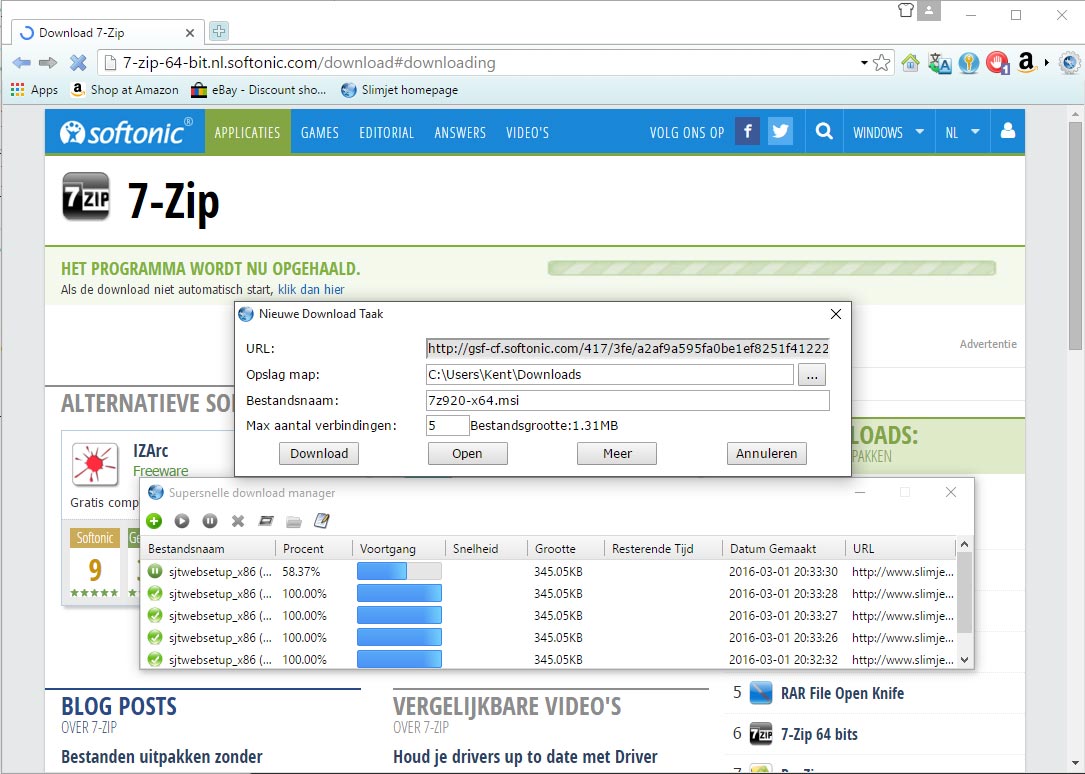Open Softonic Twitter page icon

(x=781, y=131)
